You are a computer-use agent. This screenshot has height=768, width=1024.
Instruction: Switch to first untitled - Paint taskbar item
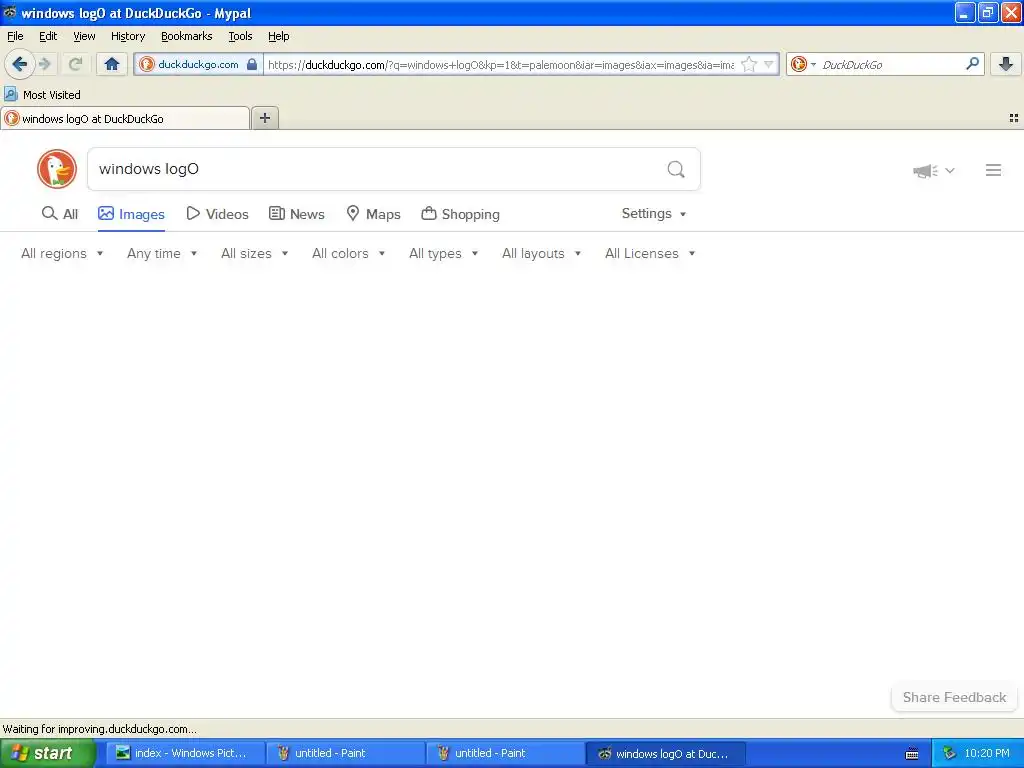click(346, 753)
